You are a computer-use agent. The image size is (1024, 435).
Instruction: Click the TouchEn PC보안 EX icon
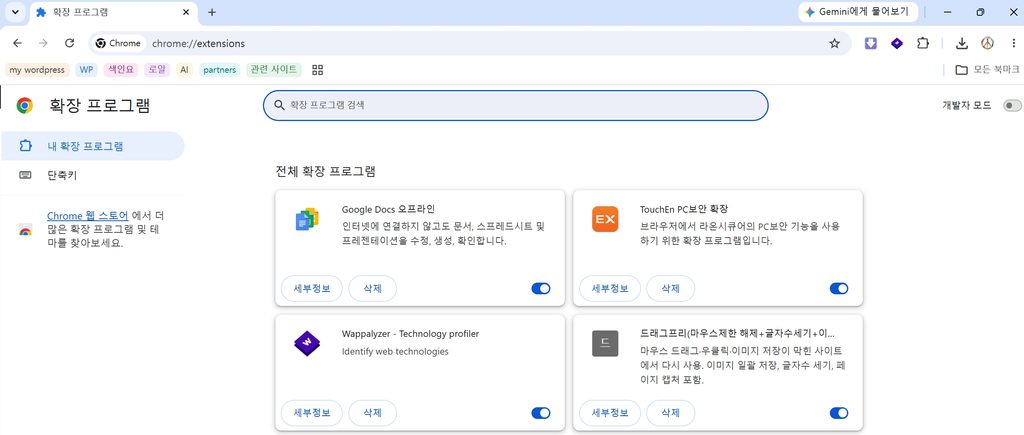coord(605,219)
